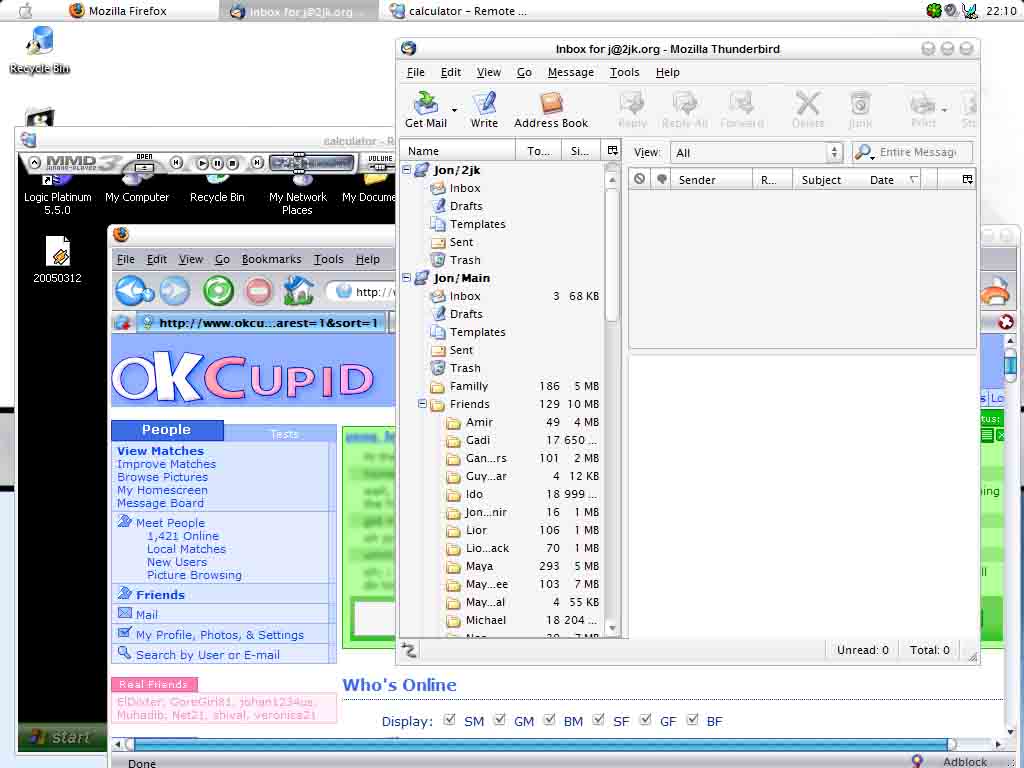Open the Firefox Bookmarks menu
This screenshot has height=768, width=1024.
tap(271, 259)
